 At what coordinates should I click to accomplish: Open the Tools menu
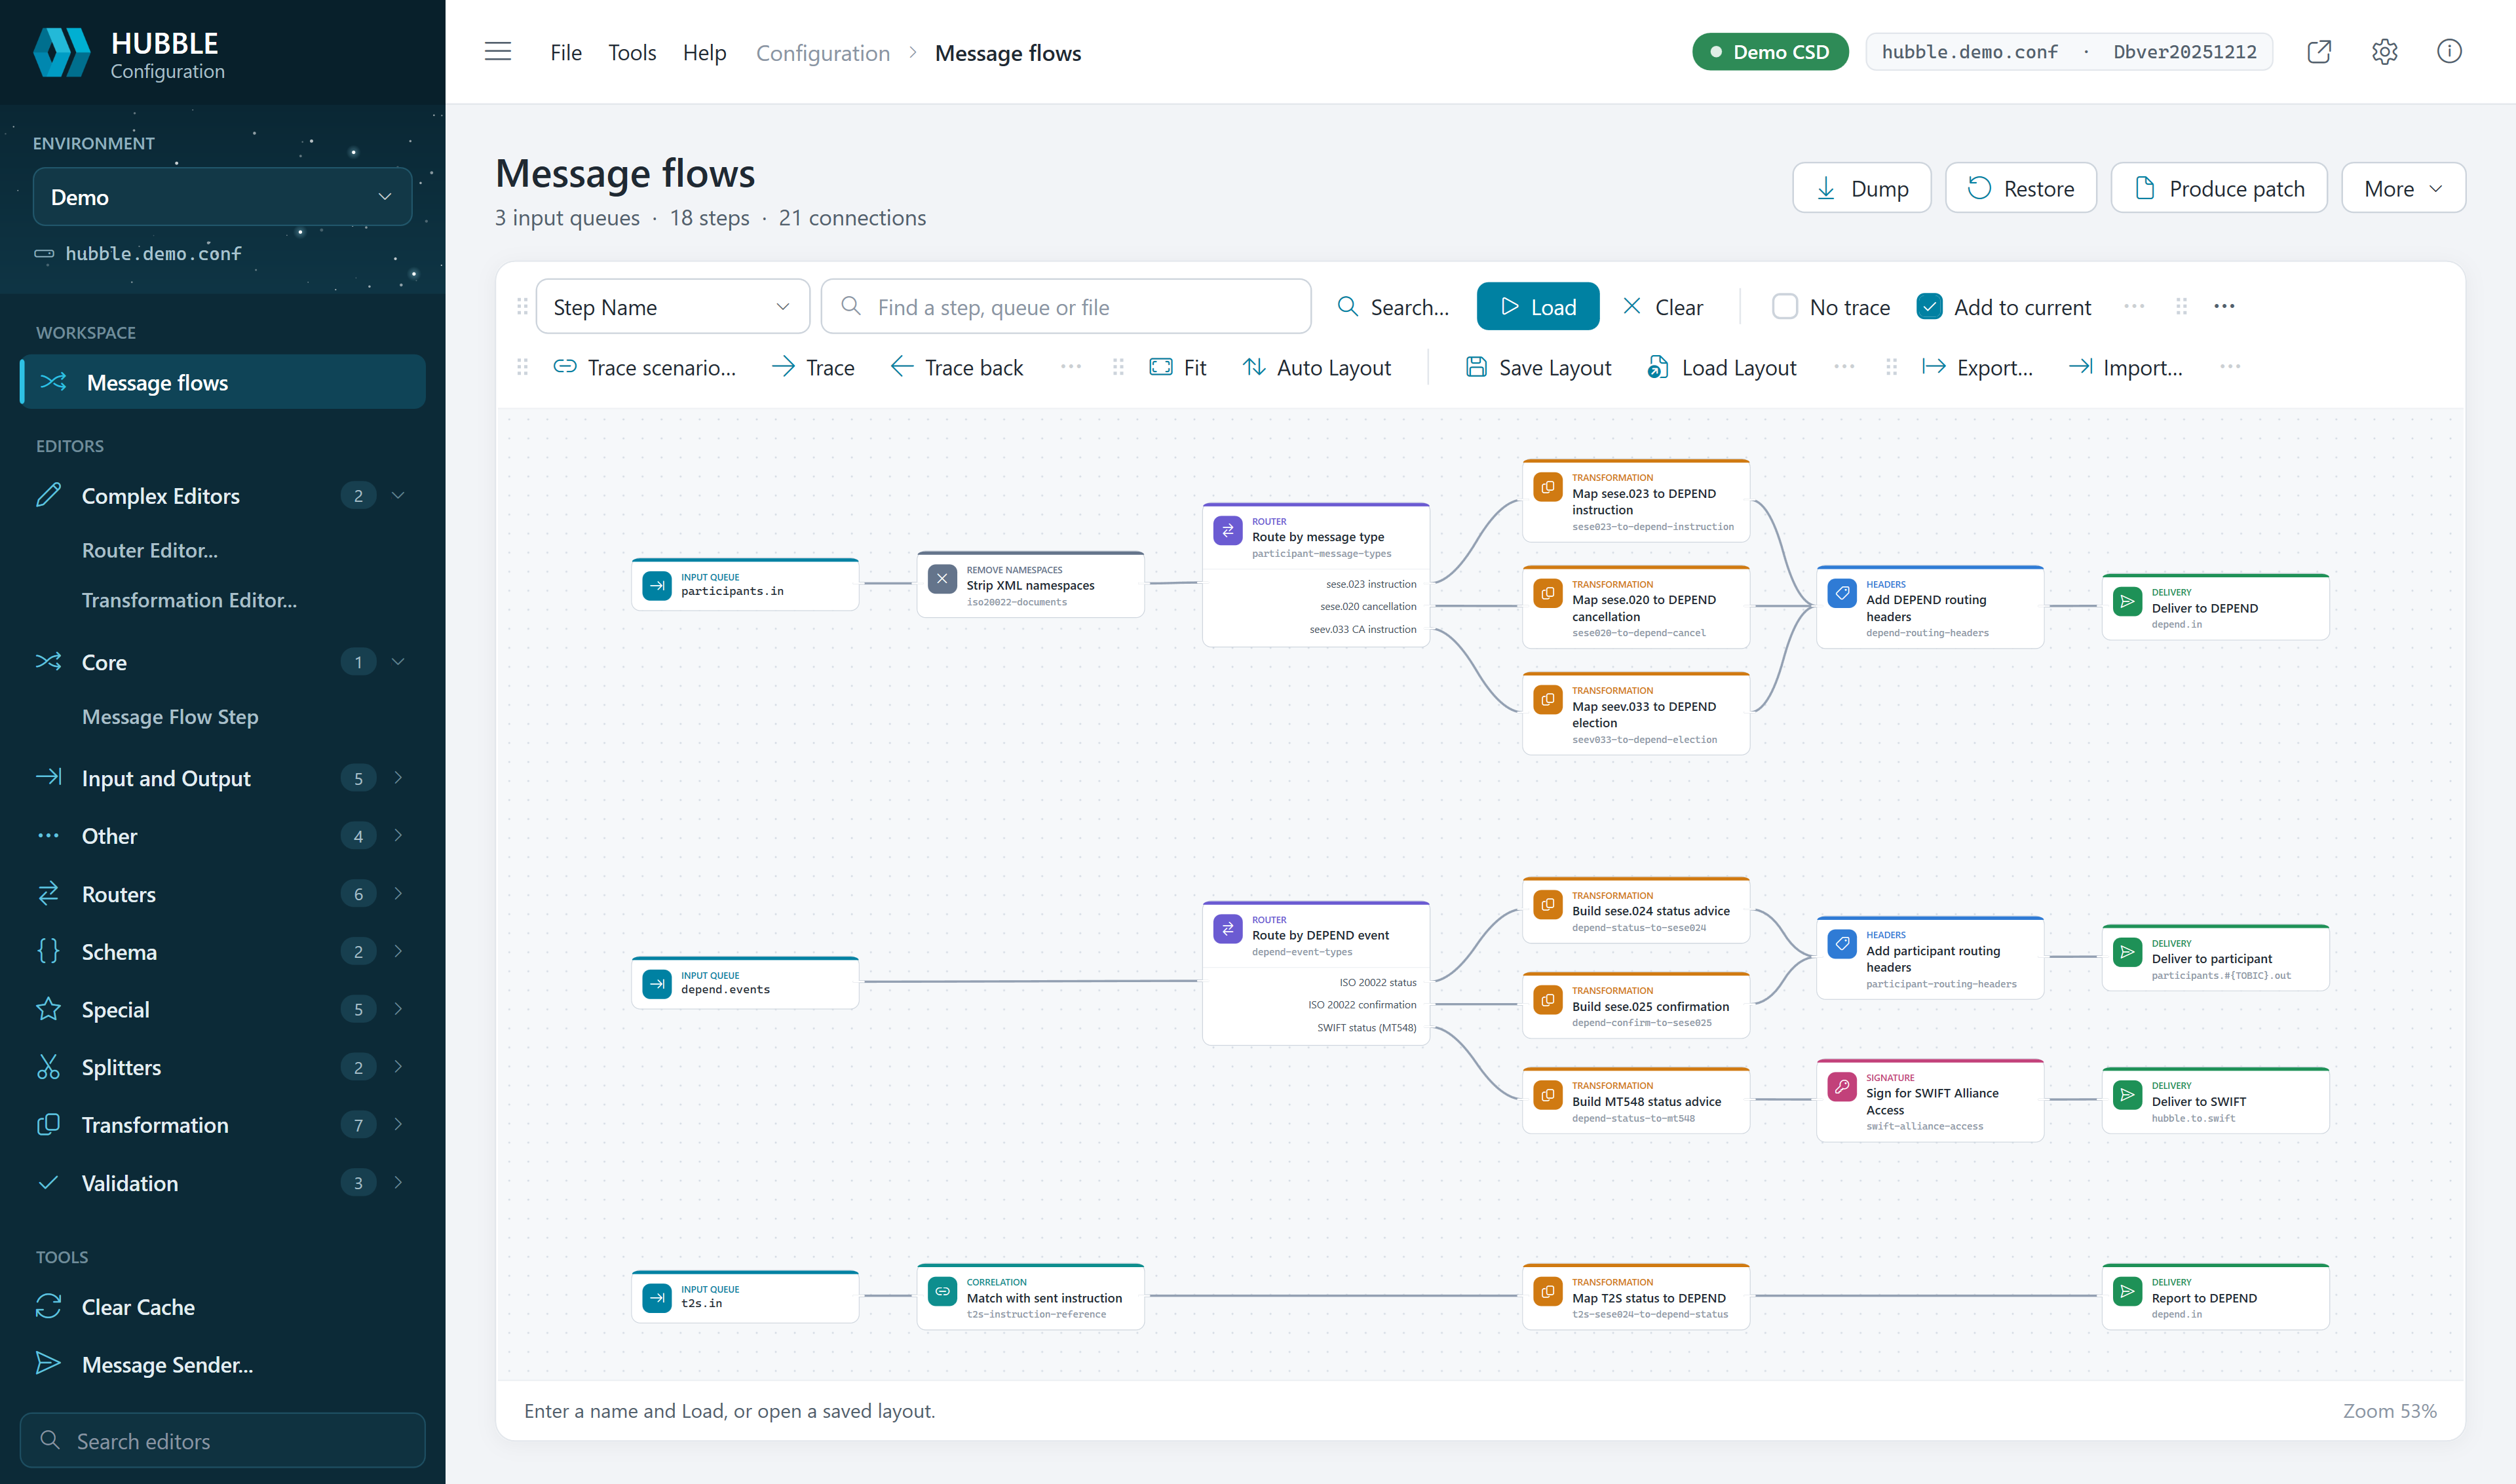tap(632, 52)
